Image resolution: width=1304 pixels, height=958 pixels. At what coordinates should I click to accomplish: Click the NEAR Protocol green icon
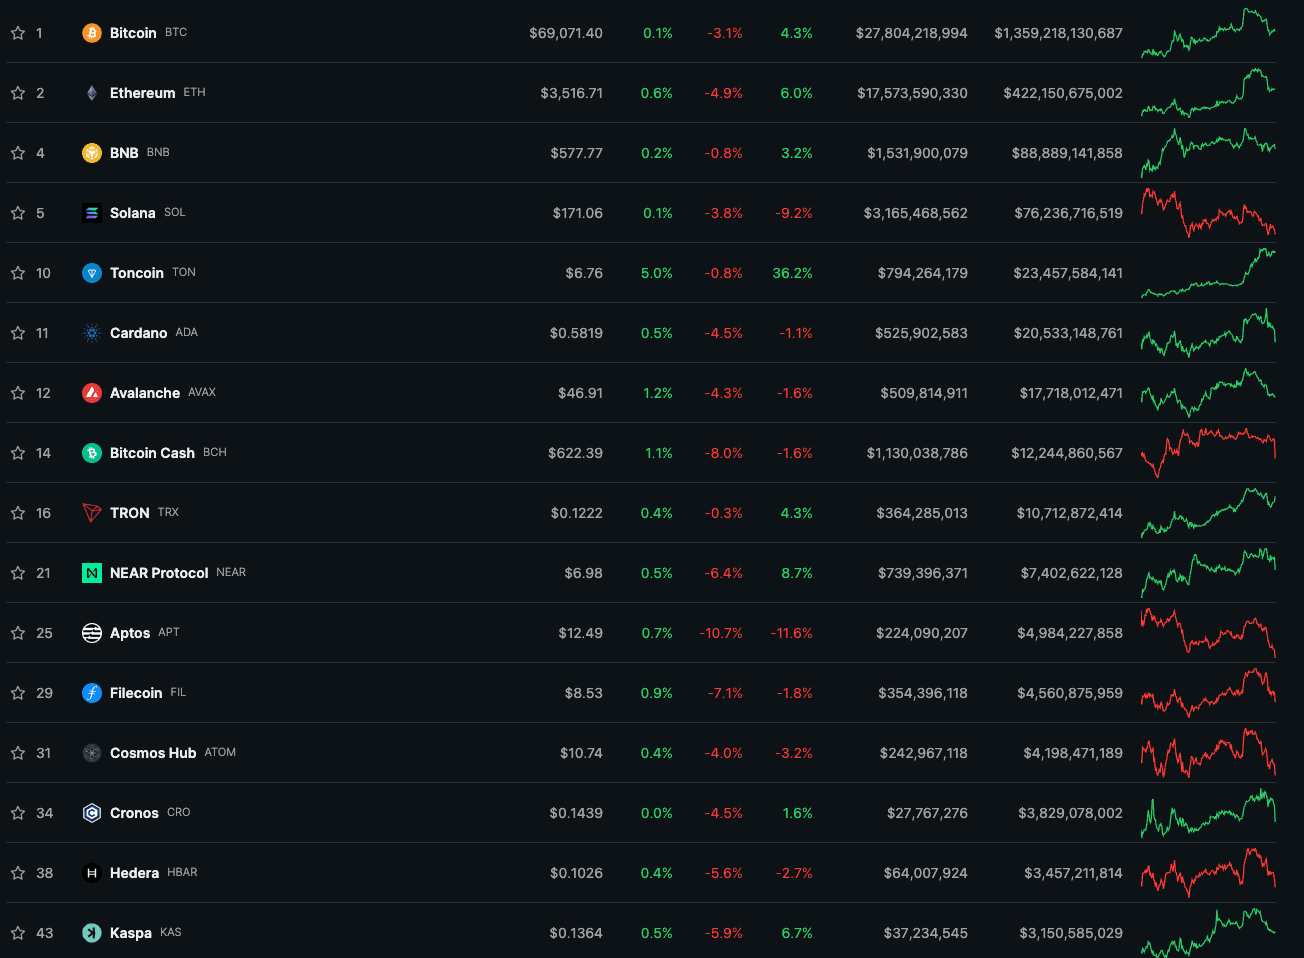tap(92, 573)
